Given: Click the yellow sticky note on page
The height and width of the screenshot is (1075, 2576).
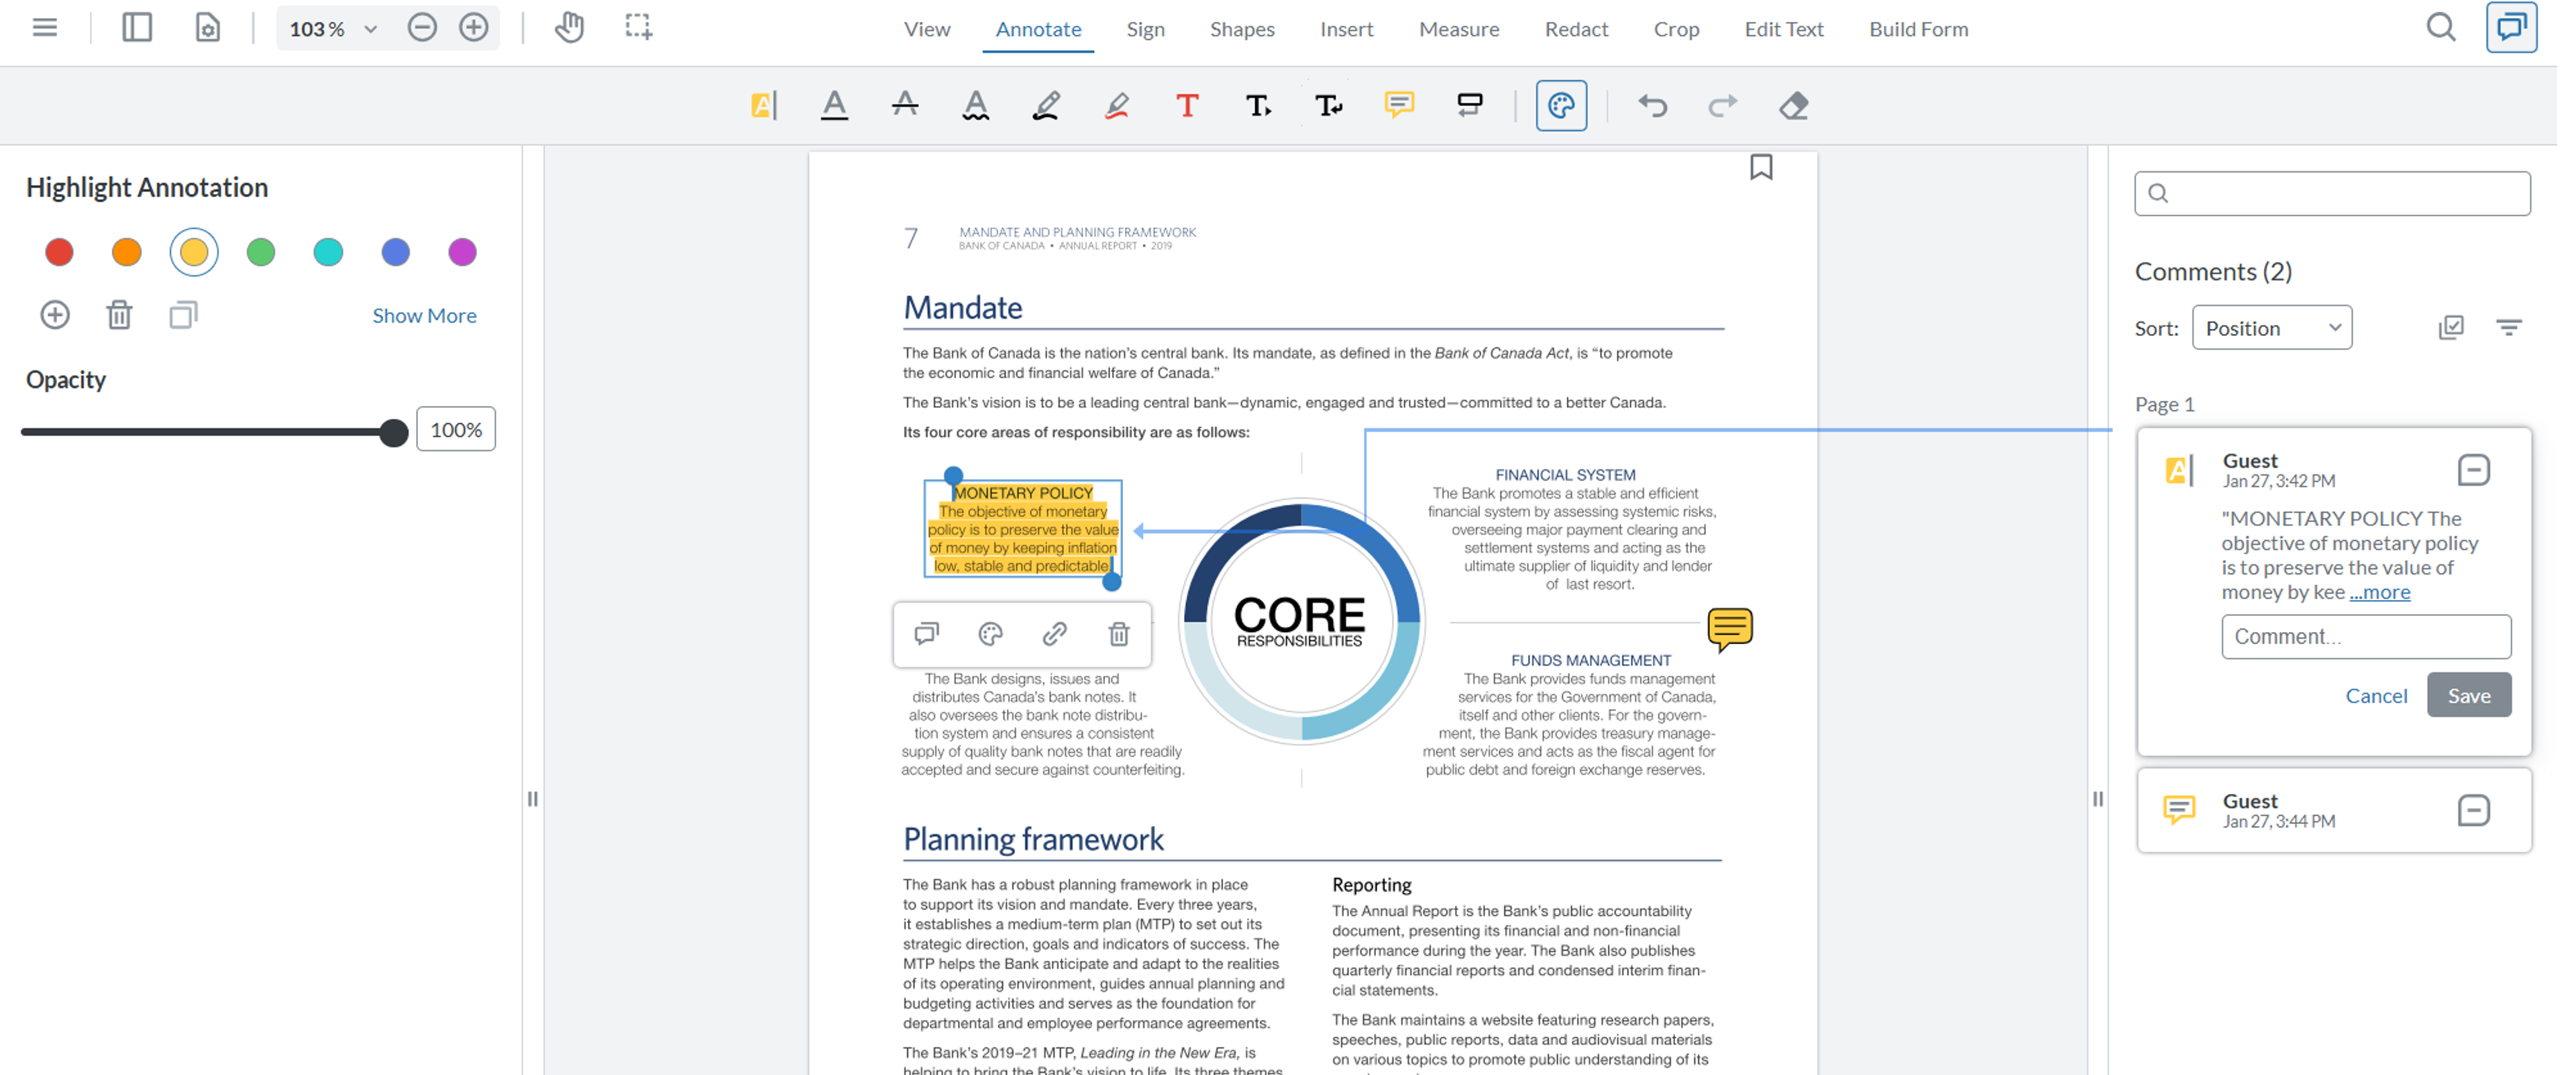Looking at the screenshot, I should point(1730,629).
